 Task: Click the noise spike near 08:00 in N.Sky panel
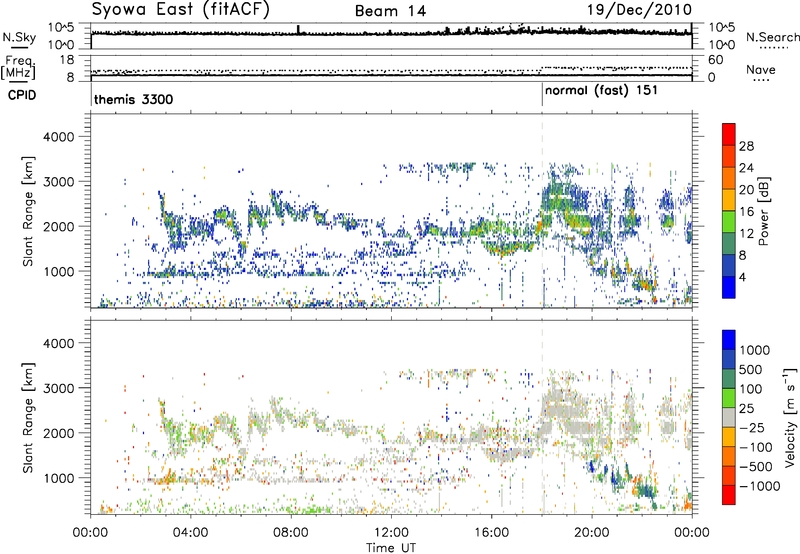tap(298, 29)
